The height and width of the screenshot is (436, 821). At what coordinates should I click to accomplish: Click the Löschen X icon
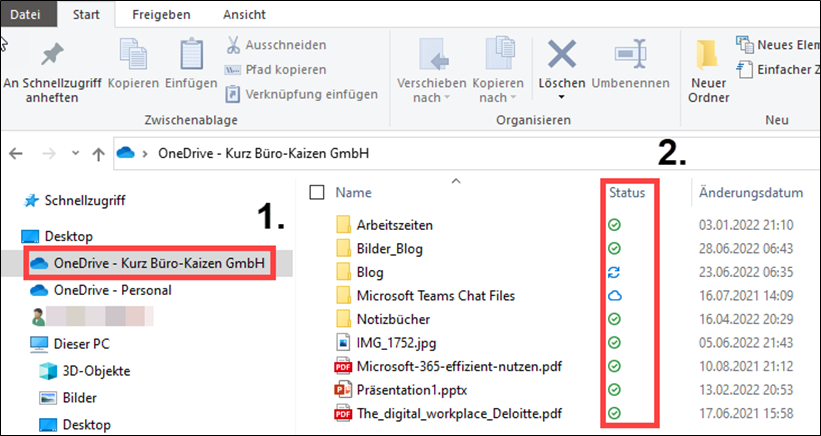pyautogui.click(x=561, y=54)
